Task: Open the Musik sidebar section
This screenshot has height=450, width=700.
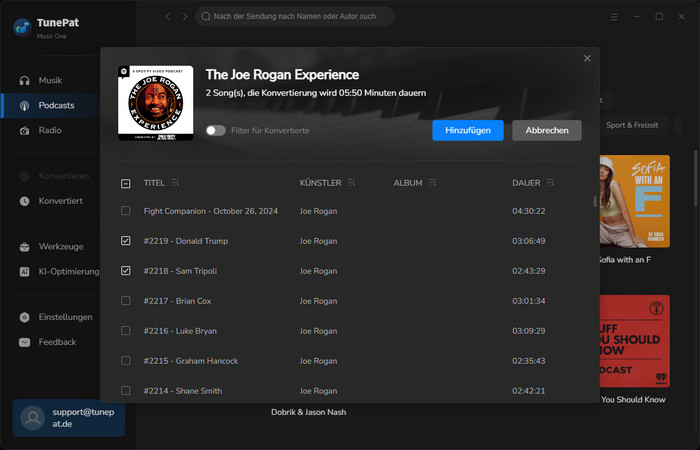Action: 50,81
